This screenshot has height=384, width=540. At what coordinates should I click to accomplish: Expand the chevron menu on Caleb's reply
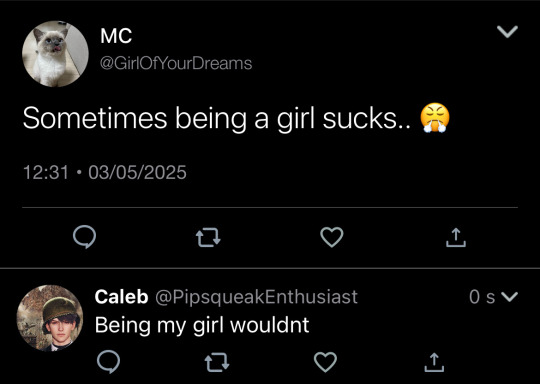pyautogui.click(x=510, y=297)
